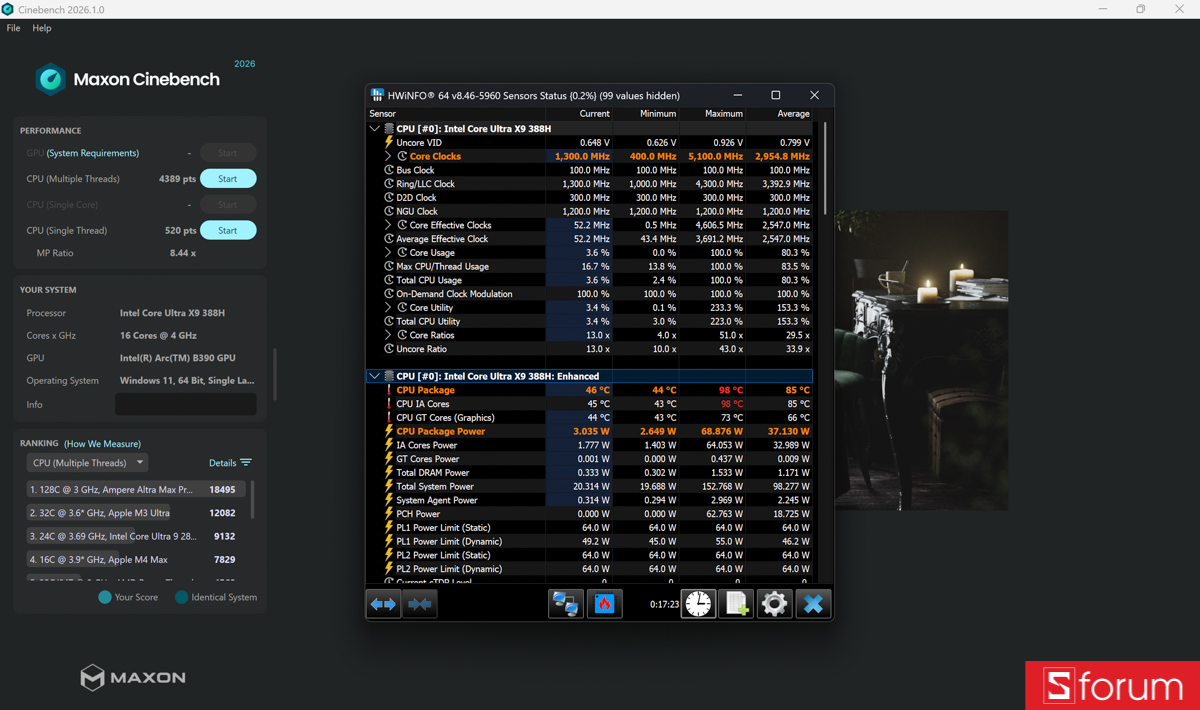The height and width of the screenshot is (710, 1200).
Task: Click the Minimum column header
Action: [658, 114]
